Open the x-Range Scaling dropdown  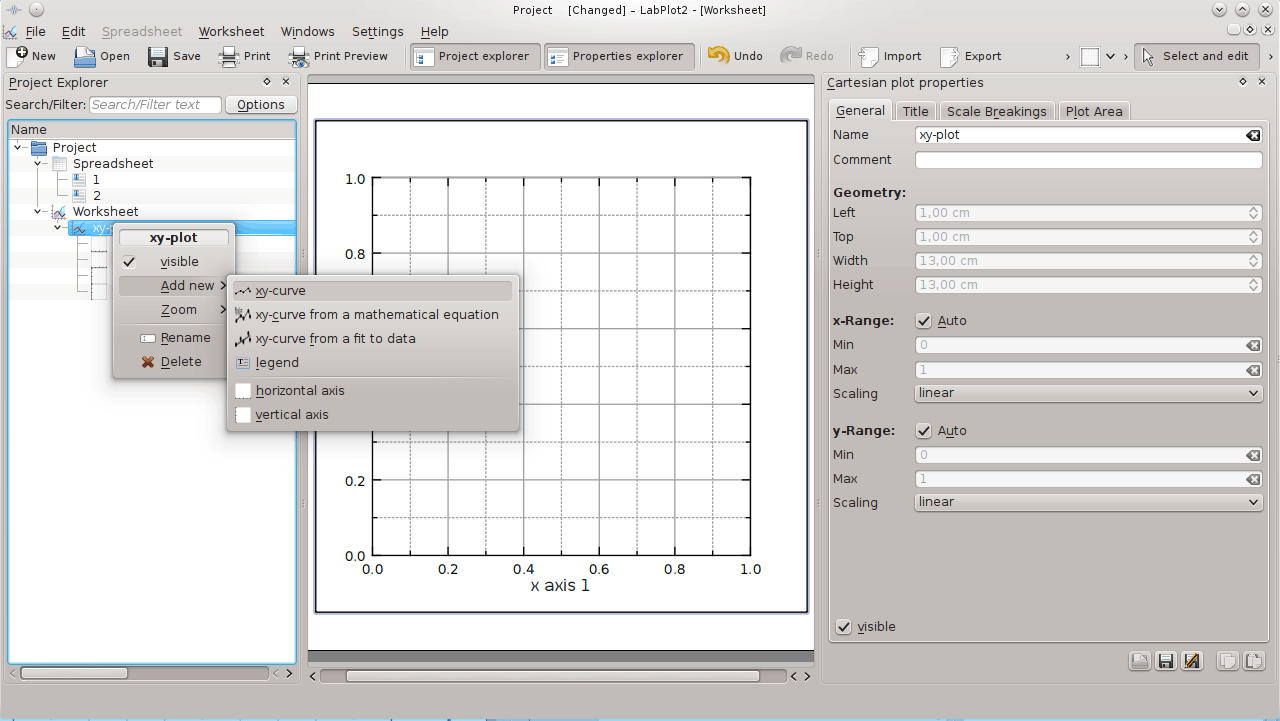pyautogui.click(x=1088, y=394)
